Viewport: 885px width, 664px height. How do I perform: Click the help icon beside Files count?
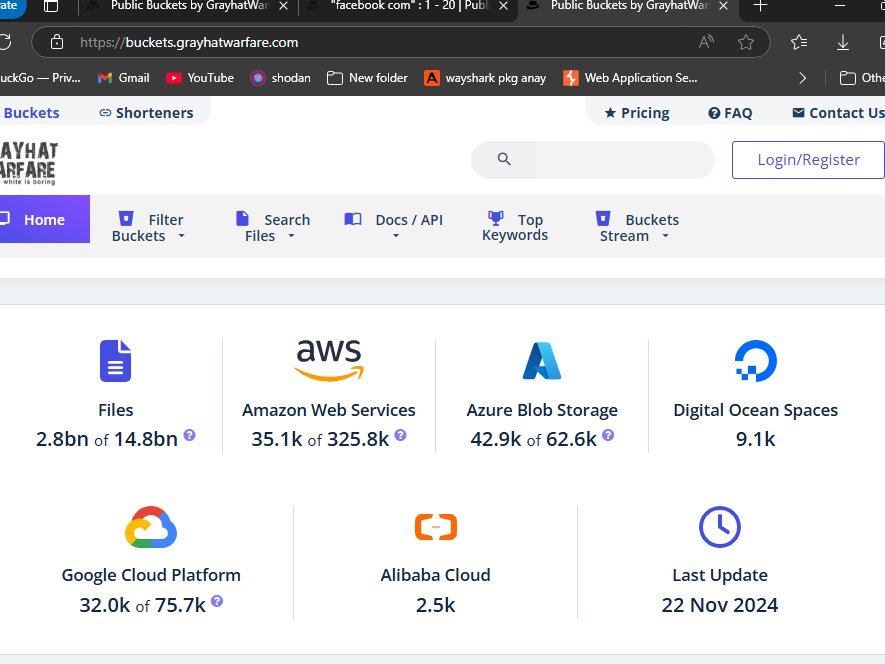click(x=190, y=435)
